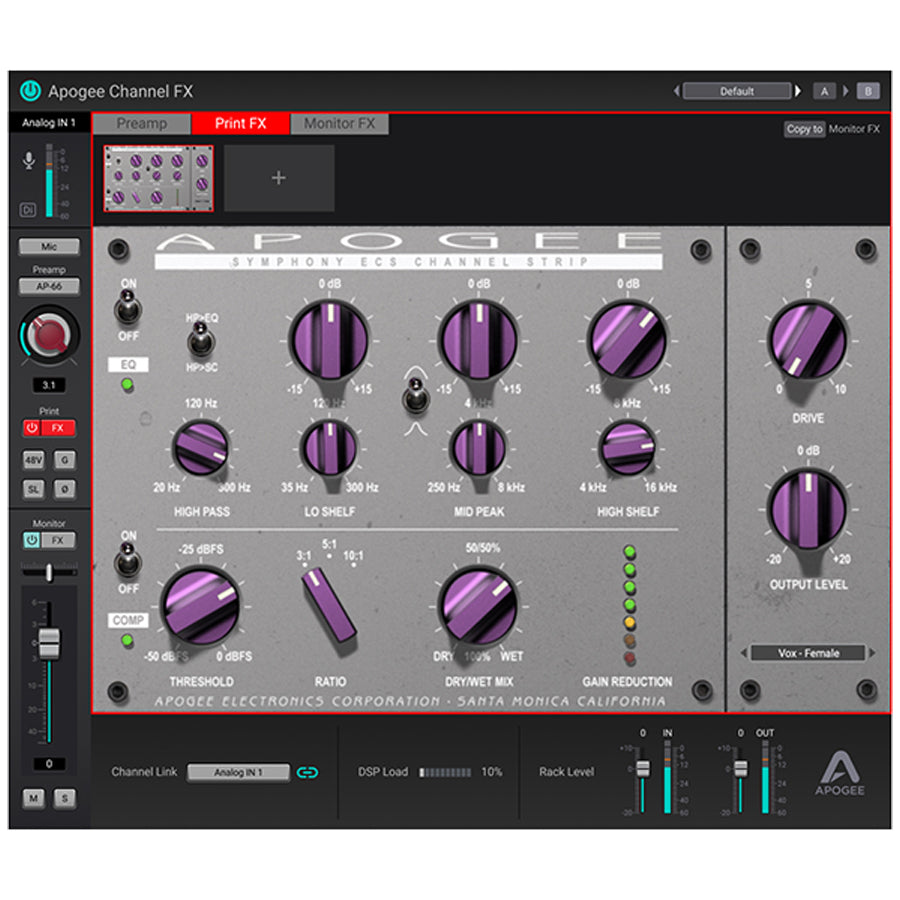Image resolution: width=900 pixels, height=900 pixels.
Task: Open the AP-66 preamp emulation selector
Action: tap(49, 287)
